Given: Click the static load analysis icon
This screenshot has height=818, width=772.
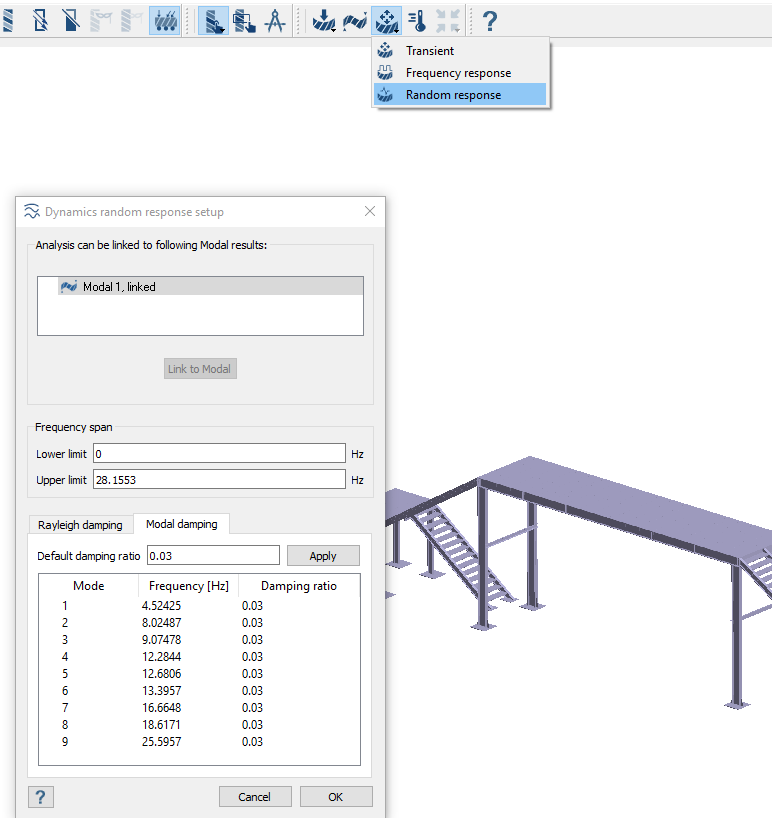Looking at the screenshot, I should pyautogui.click(x=323, y=20).
